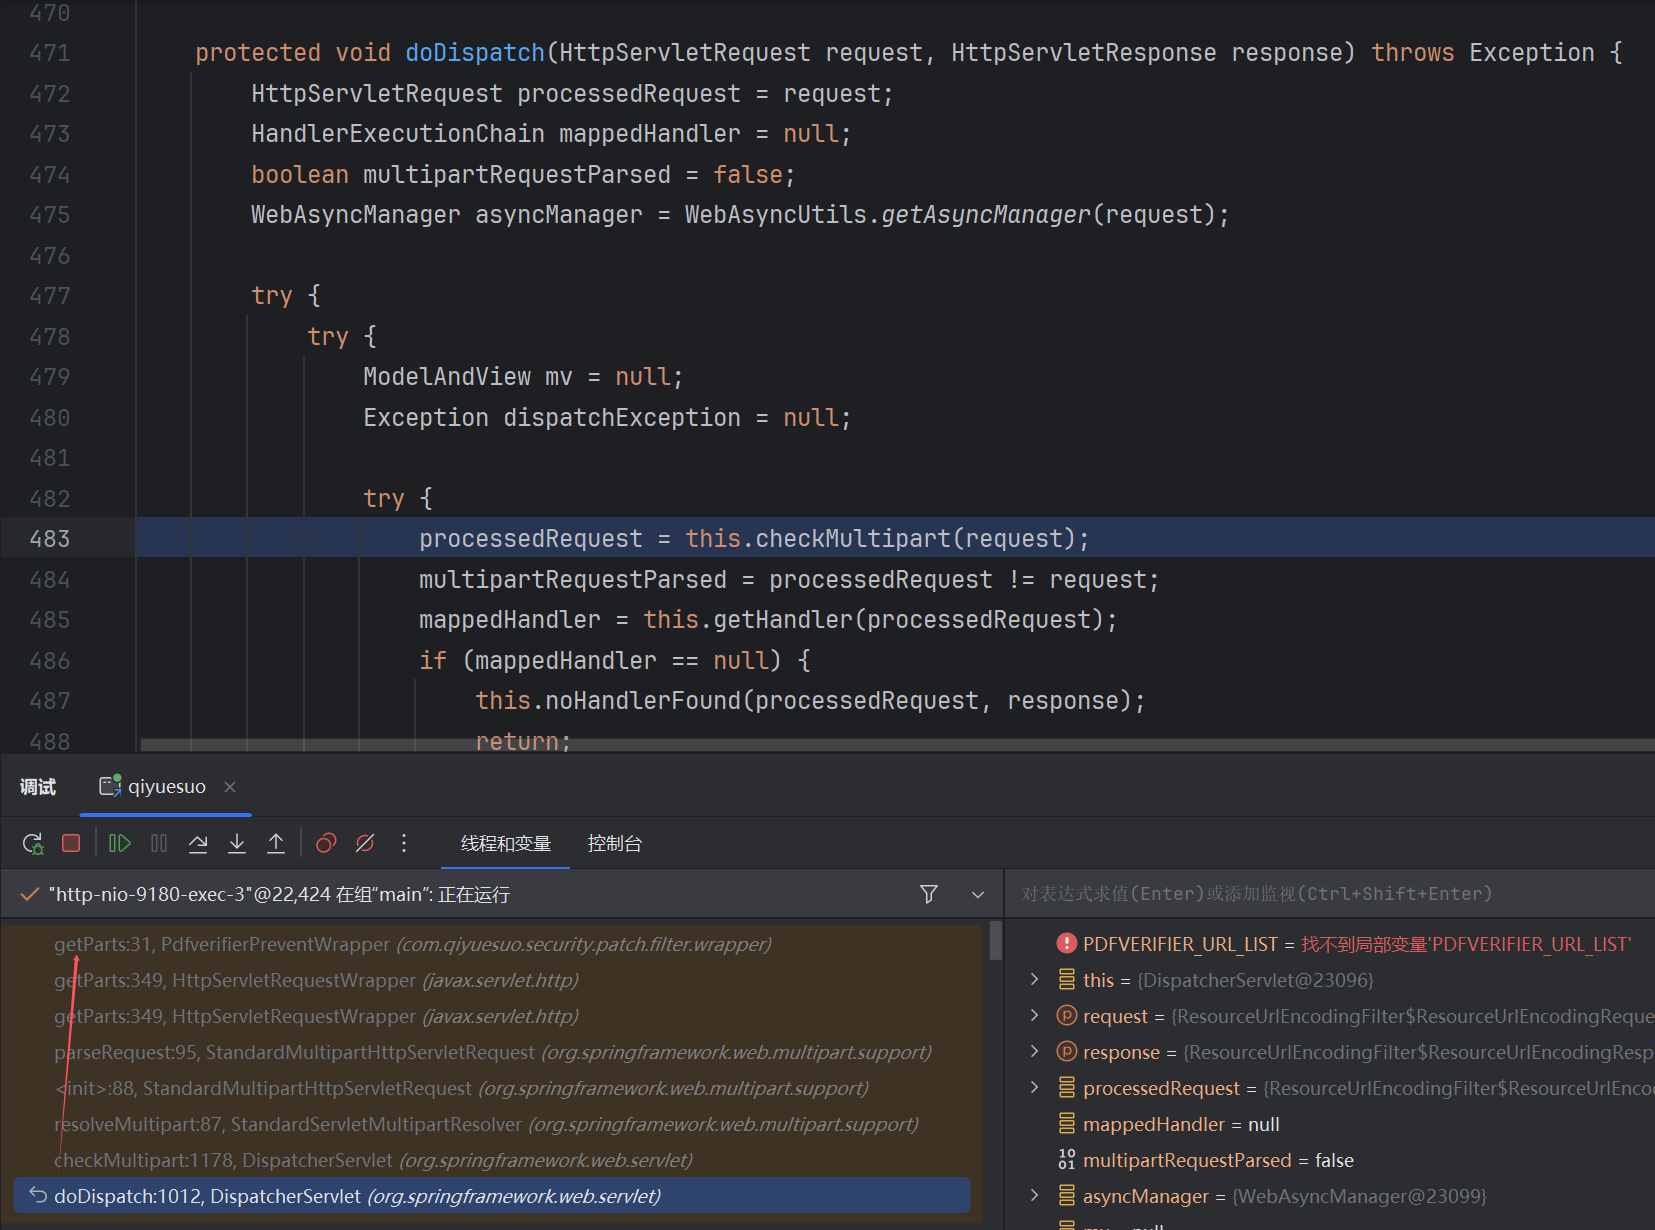1655x1230 pixels.
Task: Close the qiyuesuo debug session tab
Action: [230, 787]
